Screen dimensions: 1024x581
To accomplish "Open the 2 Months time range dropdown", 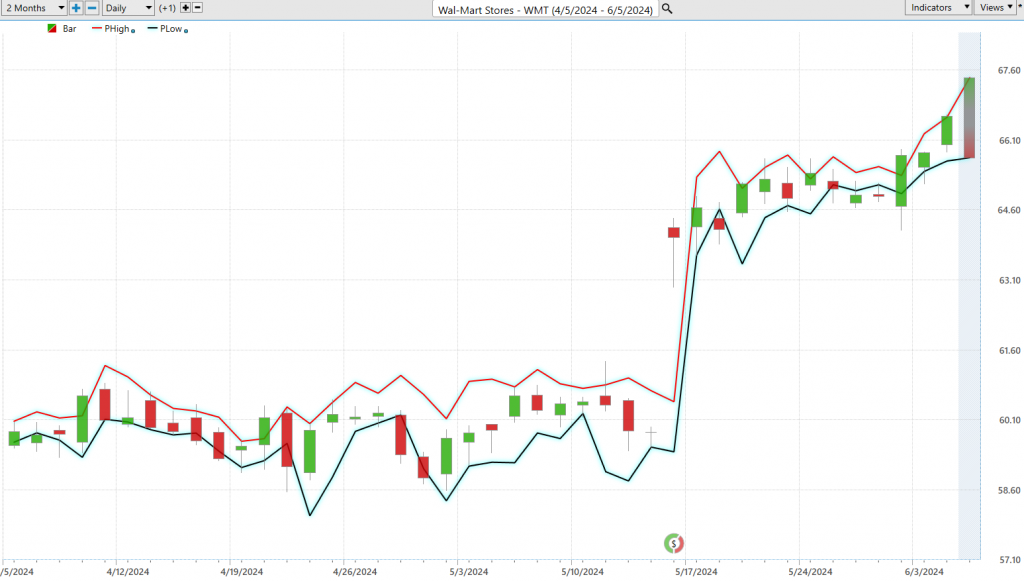I will [34, 8].
